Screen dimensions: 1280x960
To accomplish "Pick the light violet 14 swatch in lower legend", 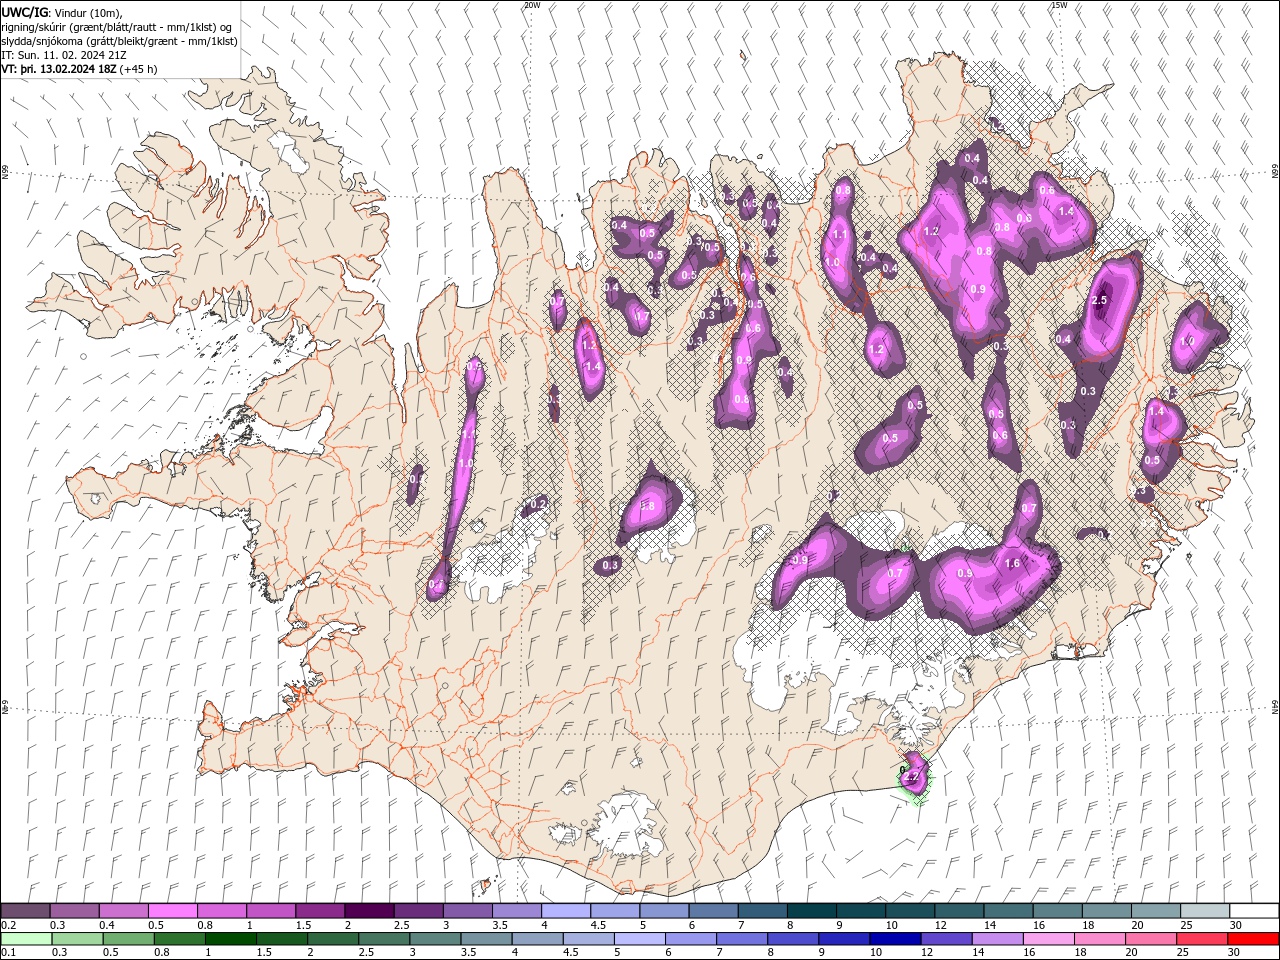I will 997,939.
